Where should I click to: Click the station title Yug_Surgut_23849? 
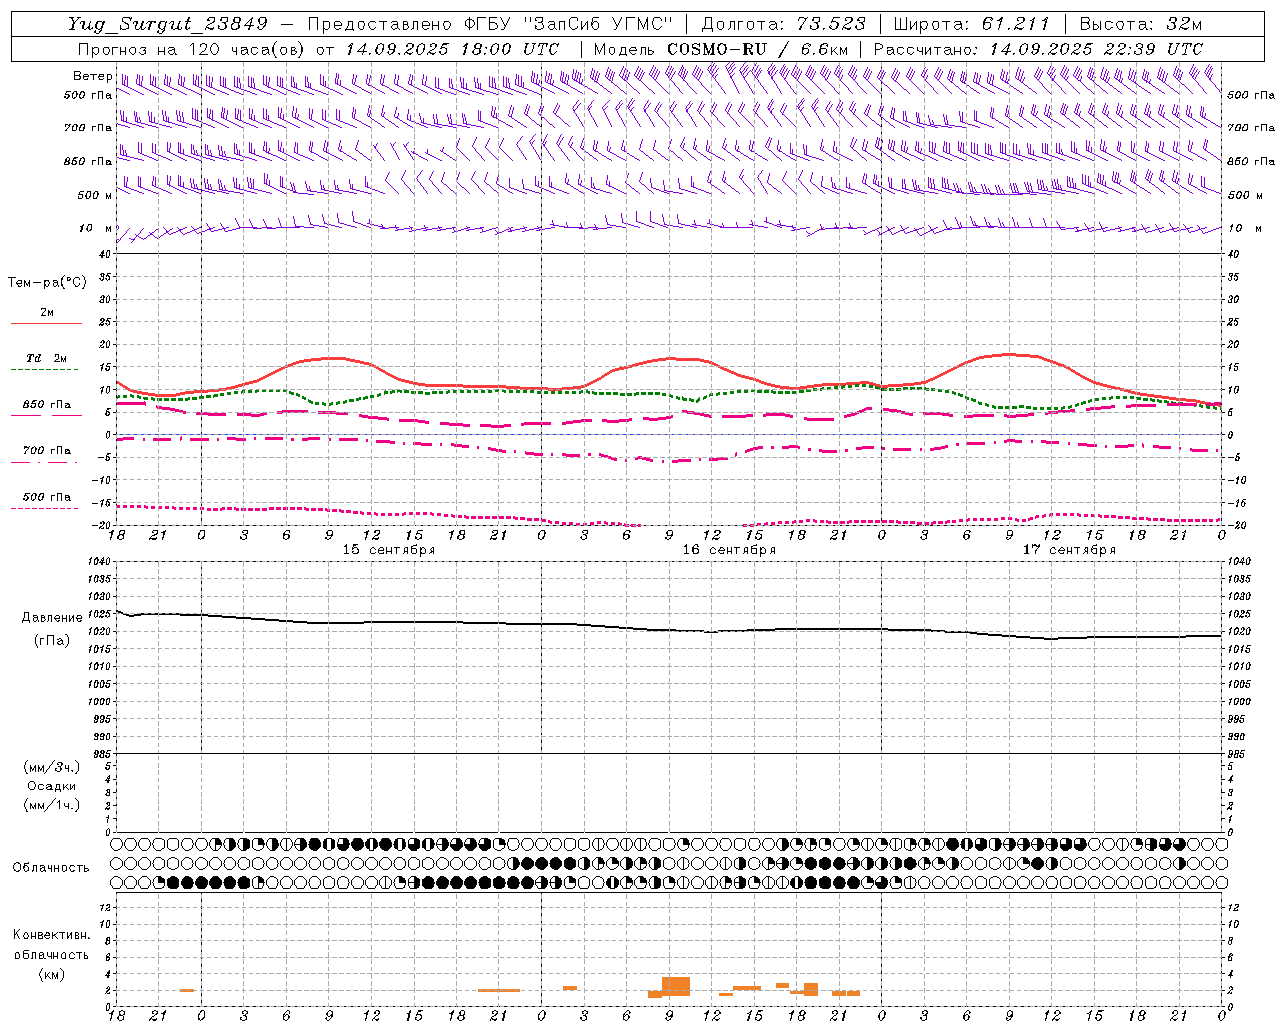tap(168, 24)
